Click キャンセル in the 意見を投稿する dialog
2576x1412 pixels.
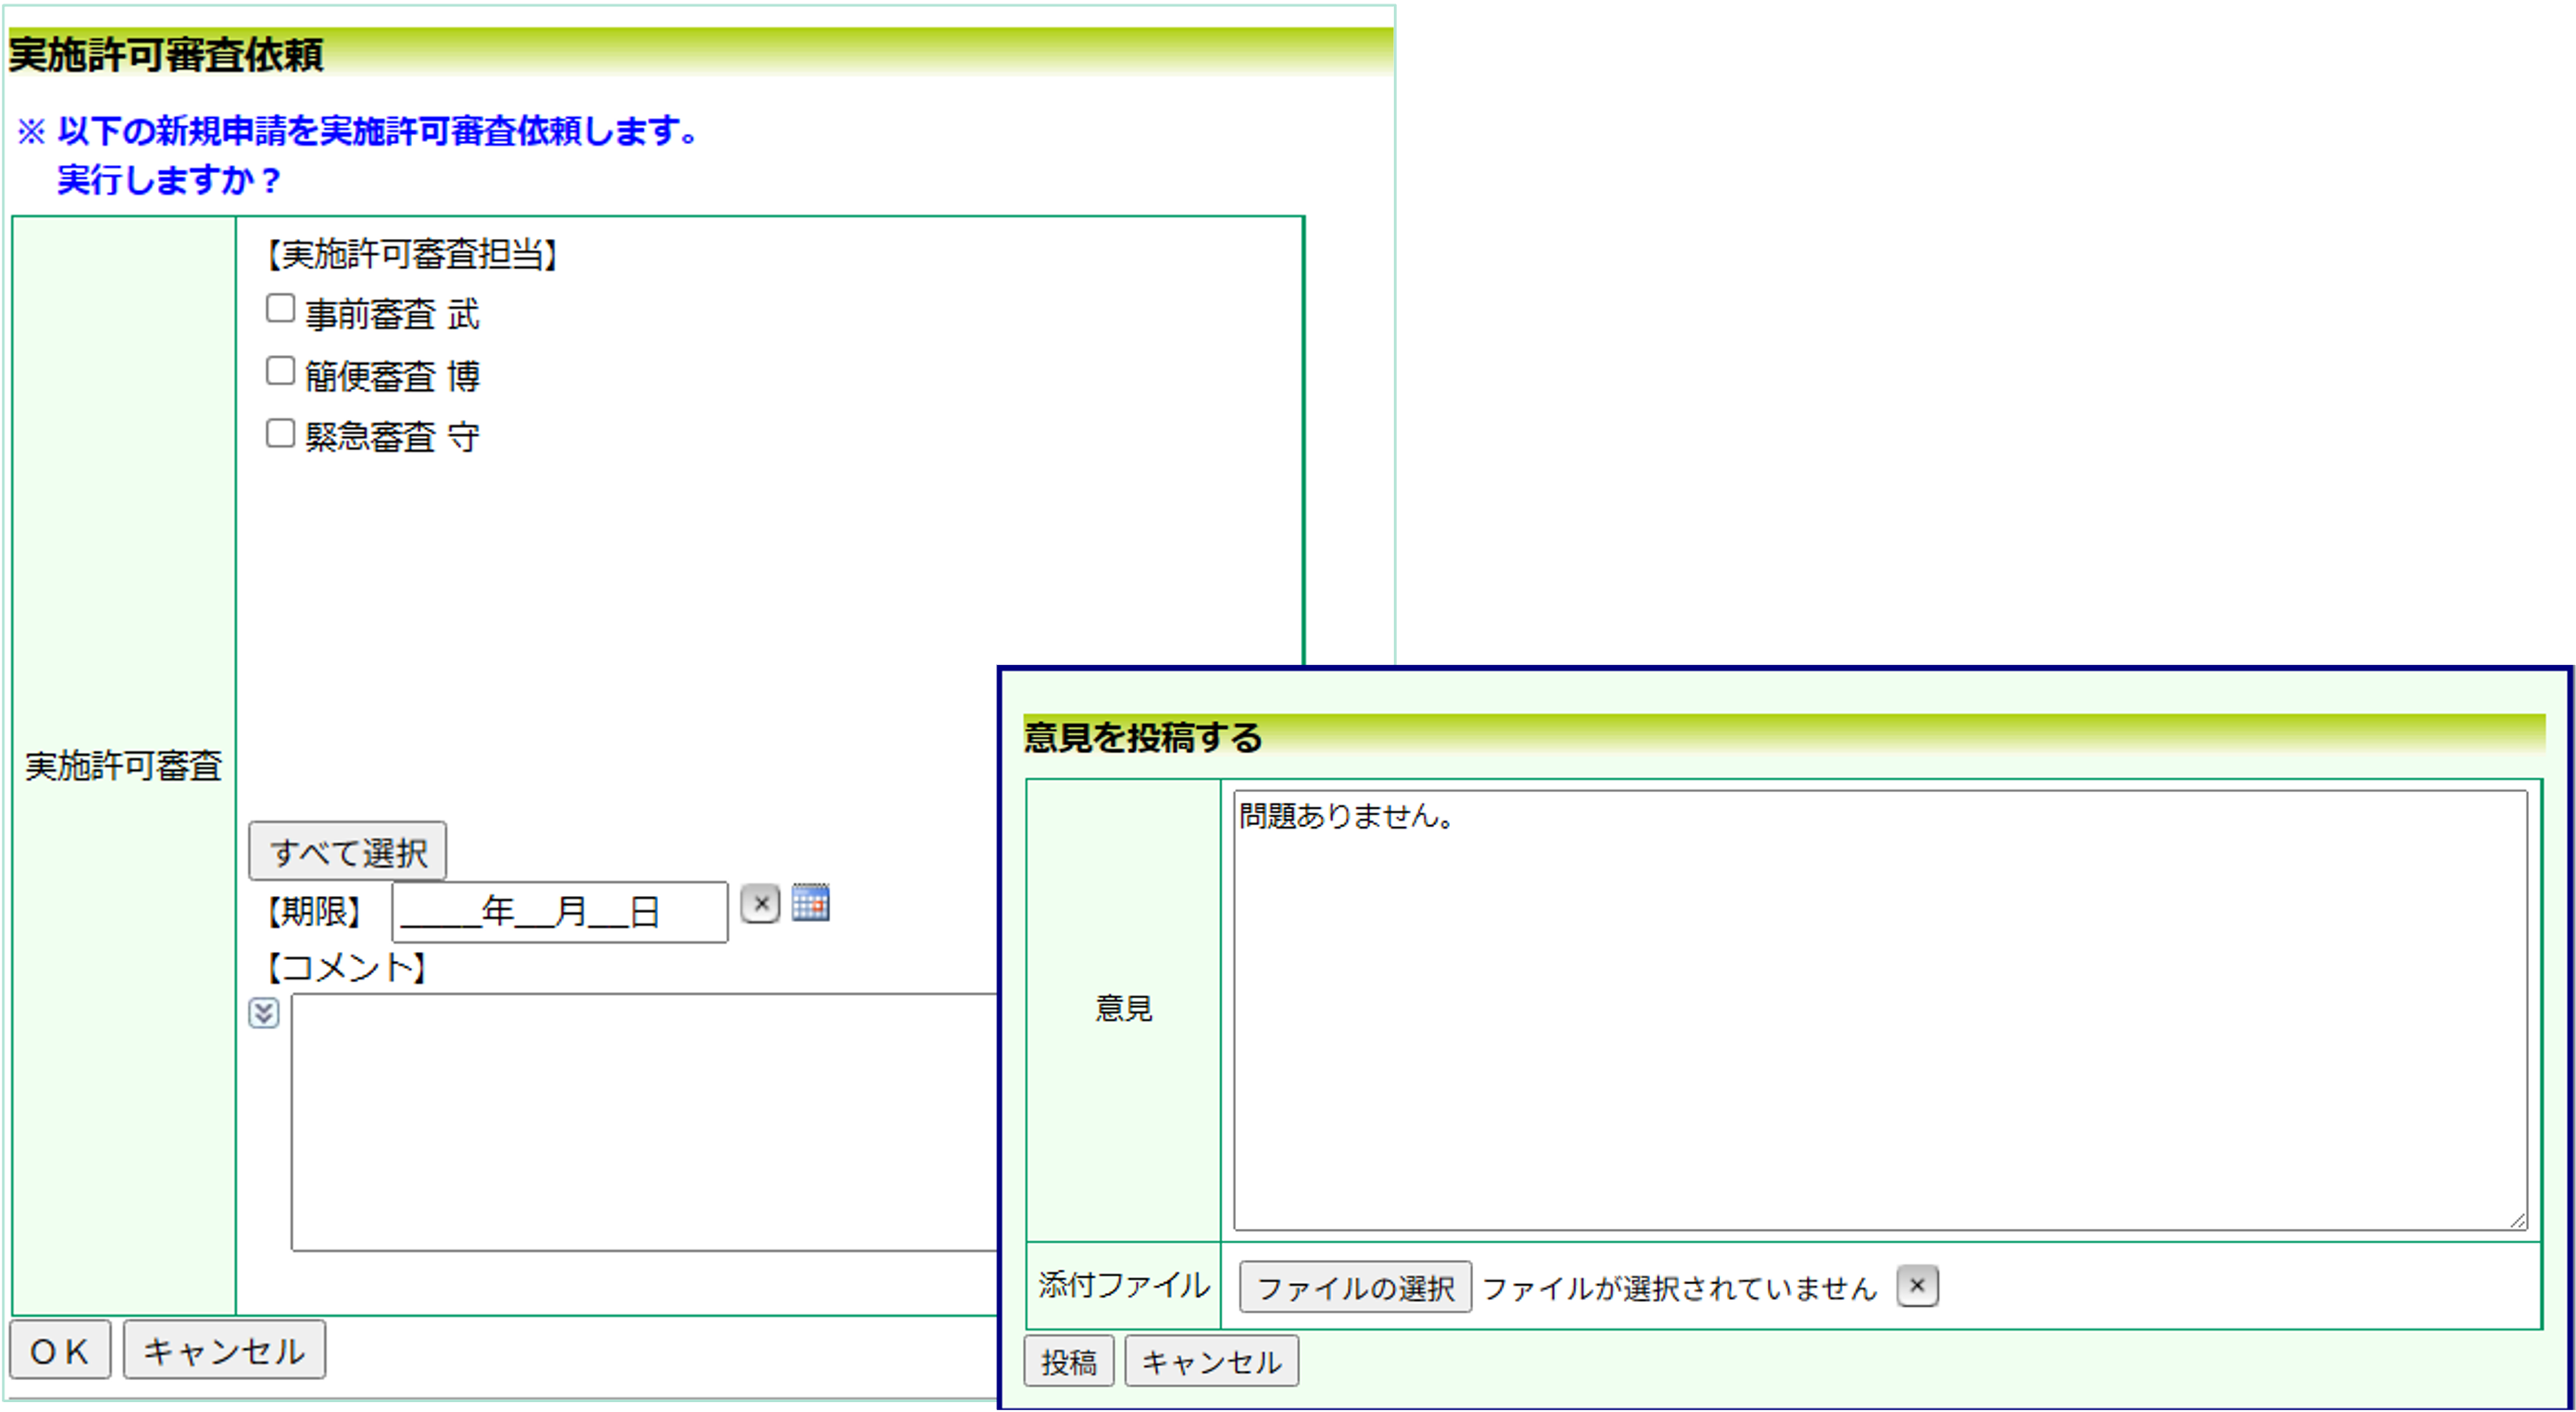point(1212,1361)
